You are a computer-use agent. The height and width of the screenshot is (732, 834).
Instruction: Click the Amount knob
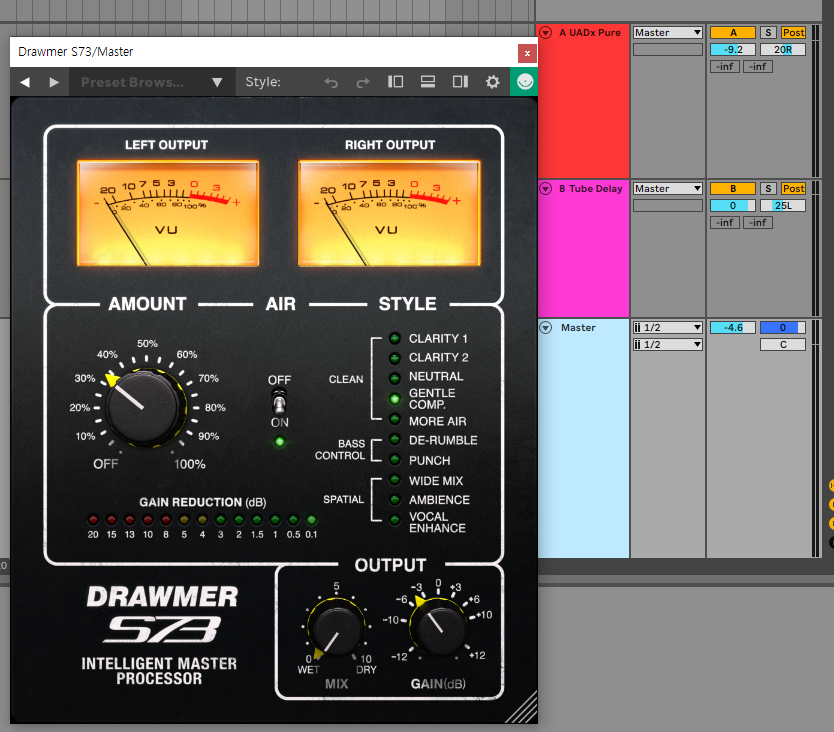tap(144, 408)
